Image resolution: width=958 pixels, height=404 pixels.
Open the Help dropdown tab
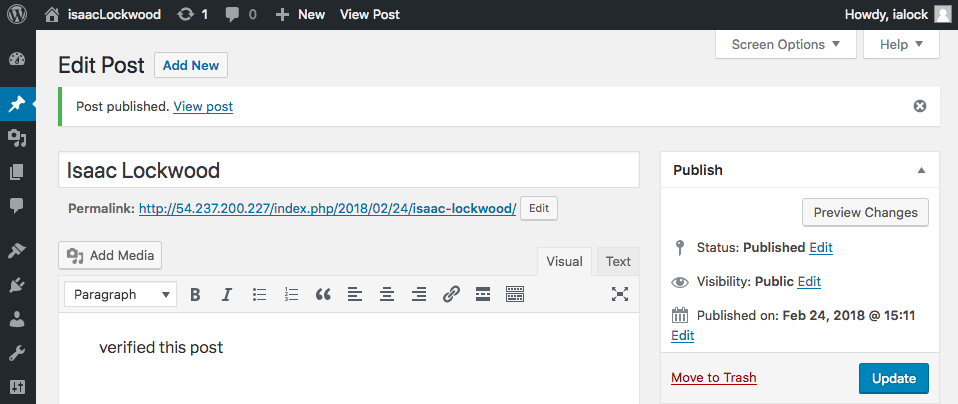tap(901, 44)
